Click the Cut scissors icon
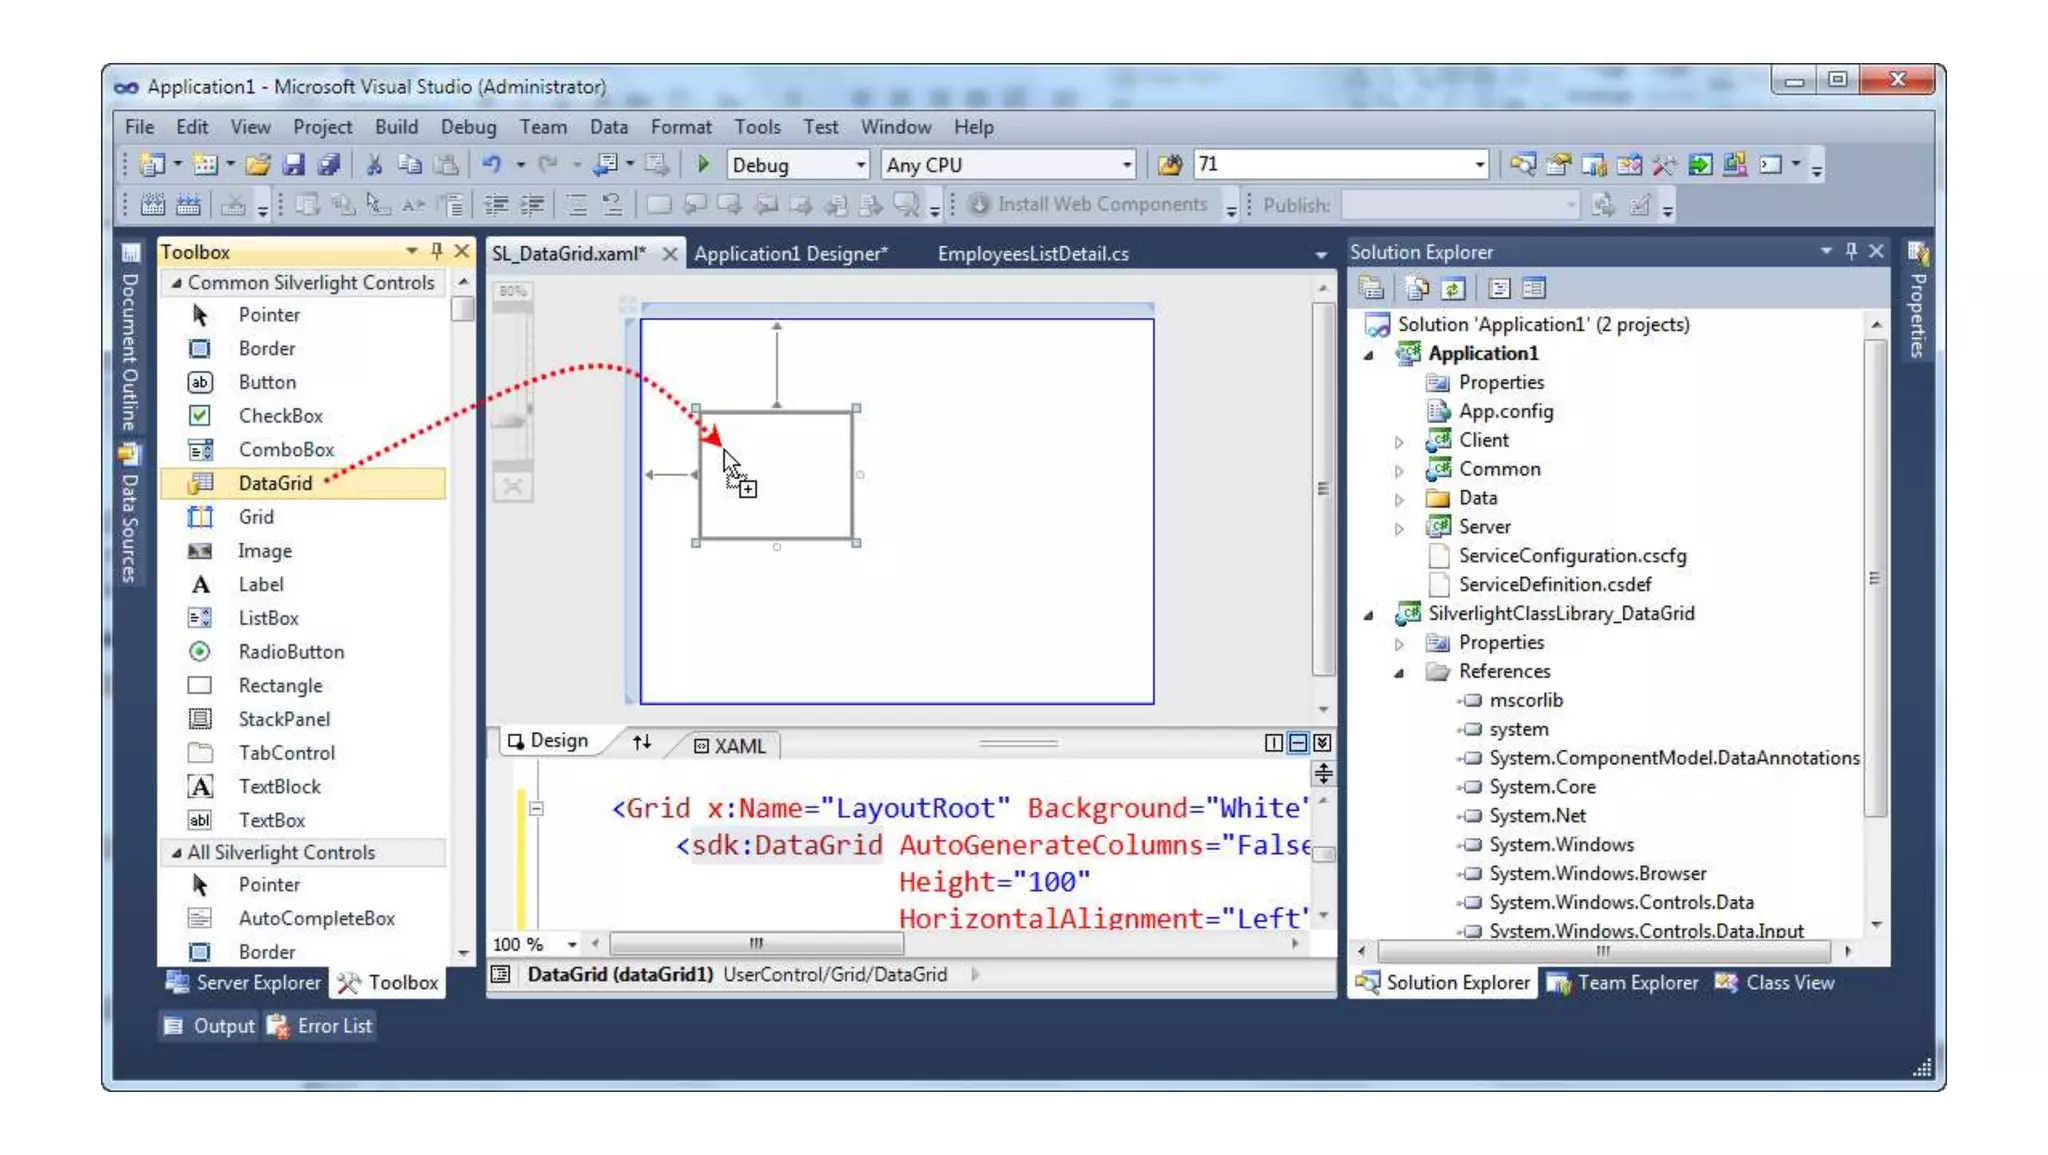This screenshot has height=1155, width=2048. tap(374, 164)
